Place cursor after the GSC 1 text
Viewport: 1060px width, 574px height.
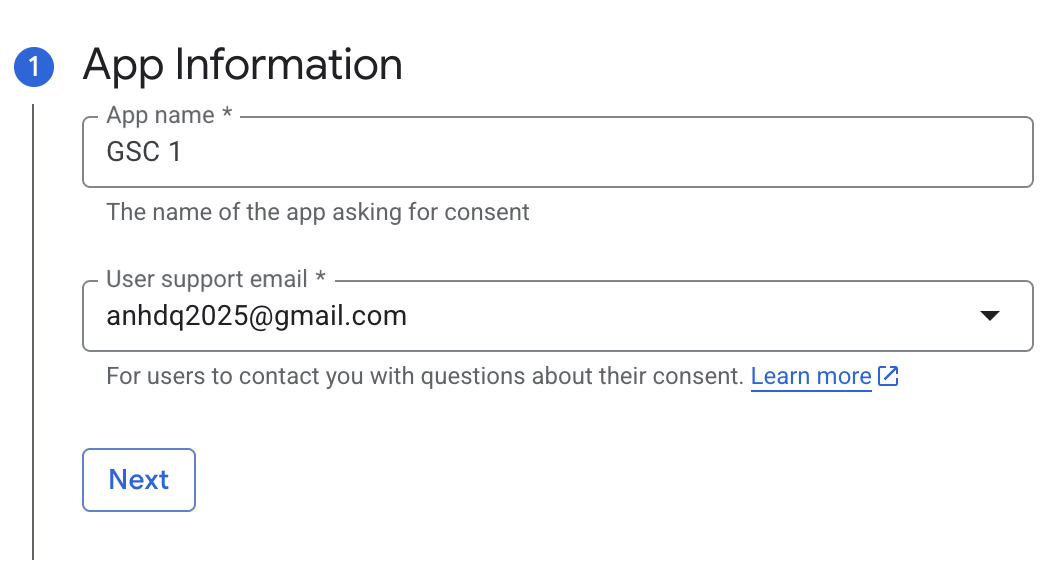183,152
